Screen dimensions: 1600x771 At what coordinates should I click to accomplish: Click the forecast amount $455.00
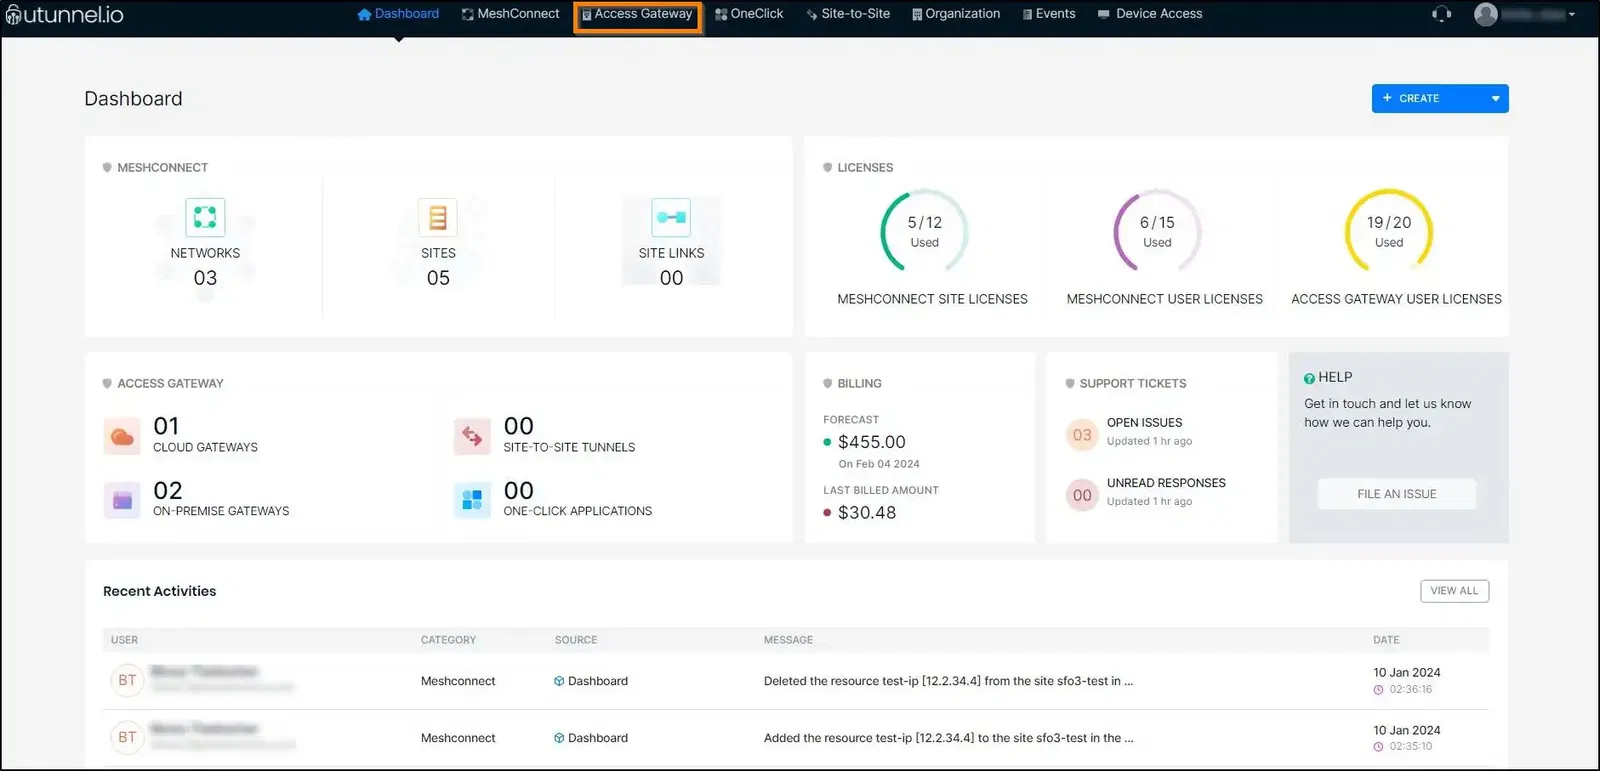point(872,442)
